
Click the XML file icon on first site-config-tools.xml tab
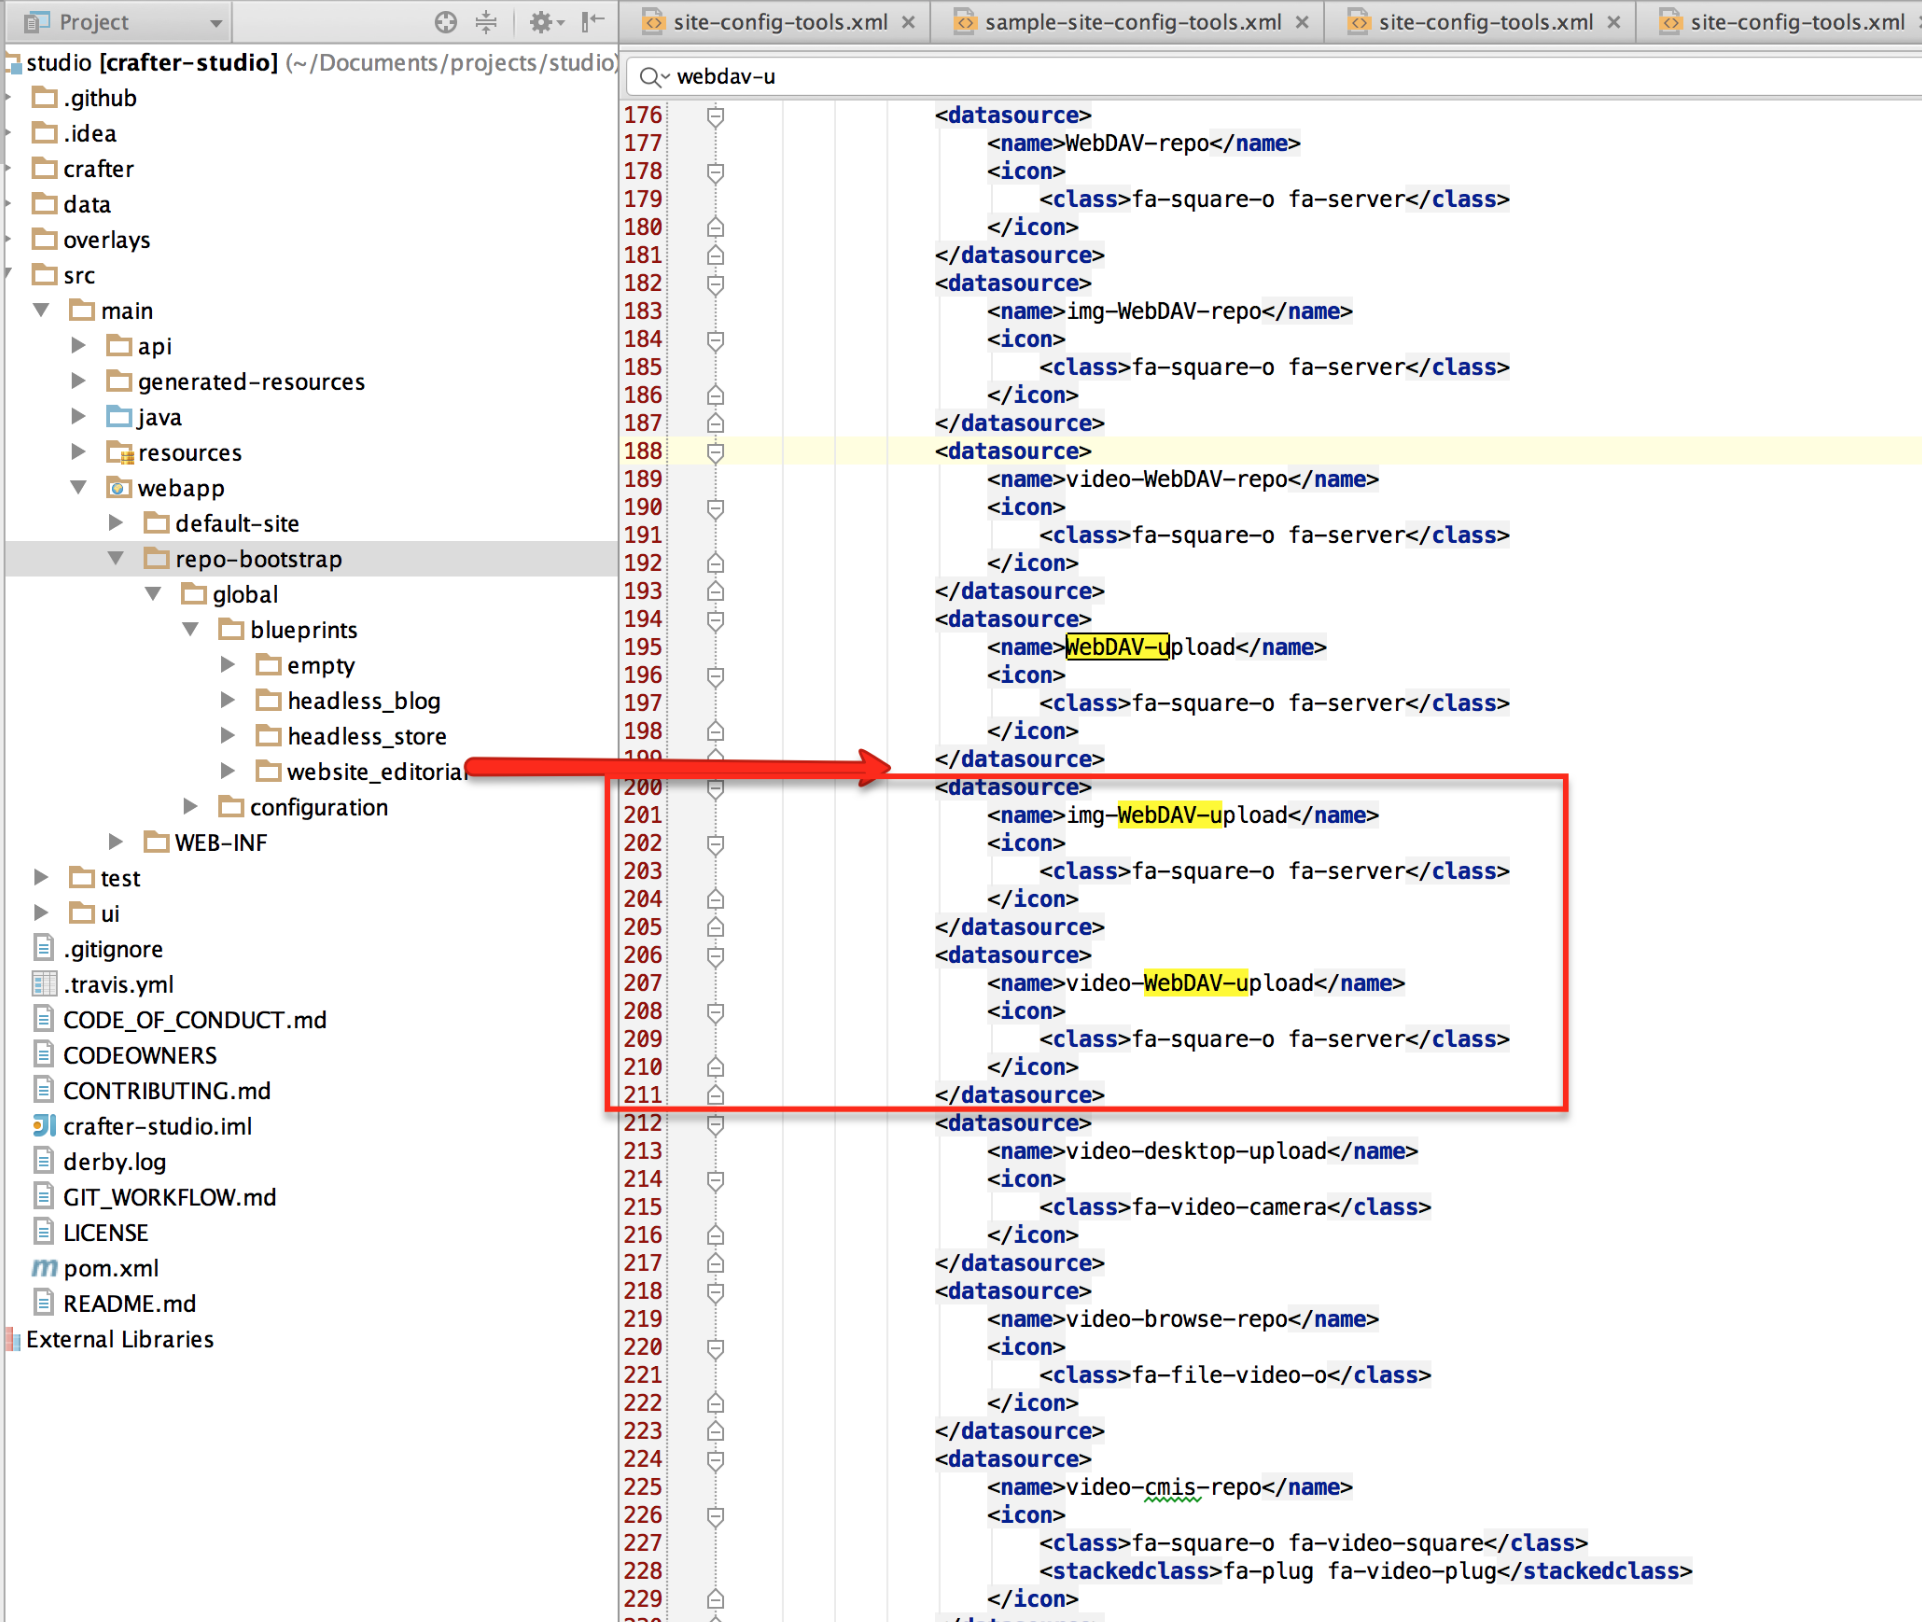tap(655, 21)
